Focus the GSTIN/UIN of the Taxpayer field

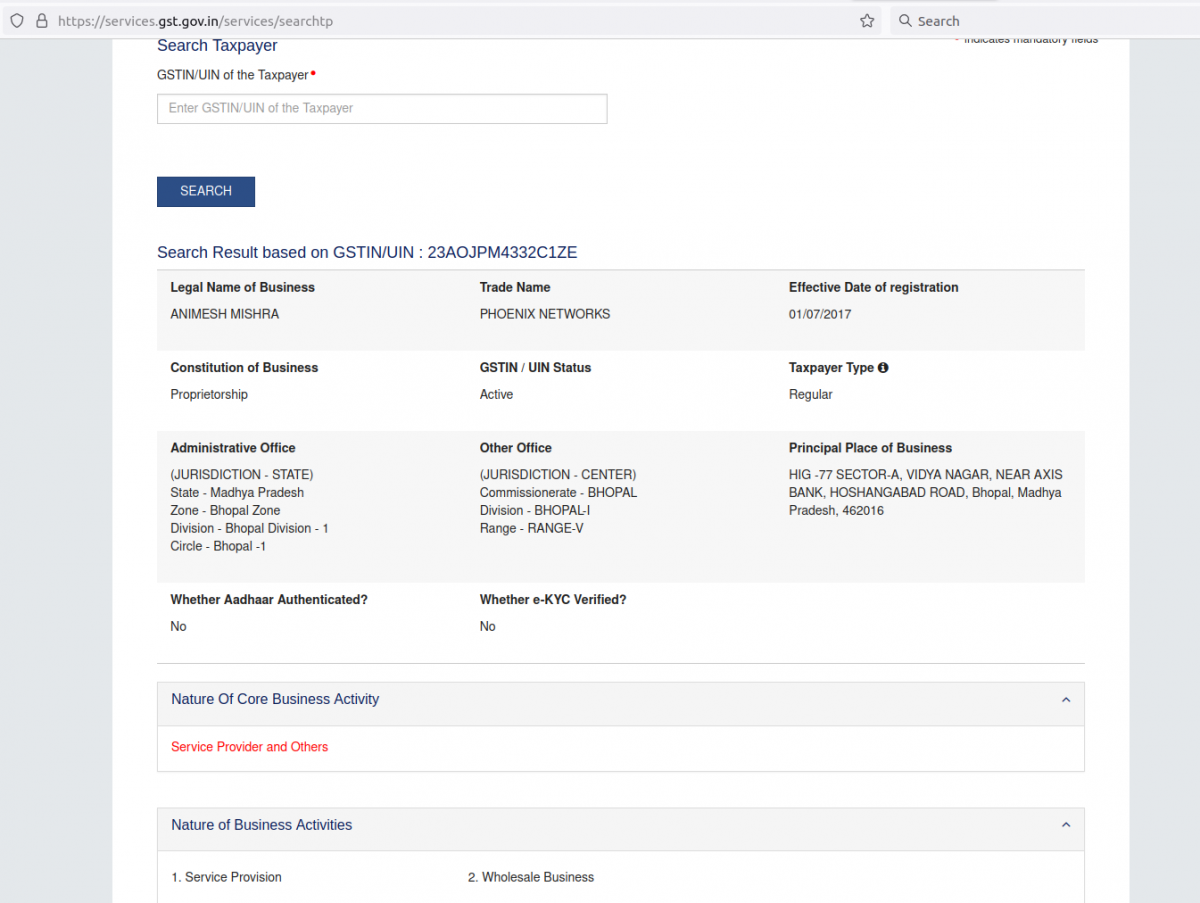382,109
